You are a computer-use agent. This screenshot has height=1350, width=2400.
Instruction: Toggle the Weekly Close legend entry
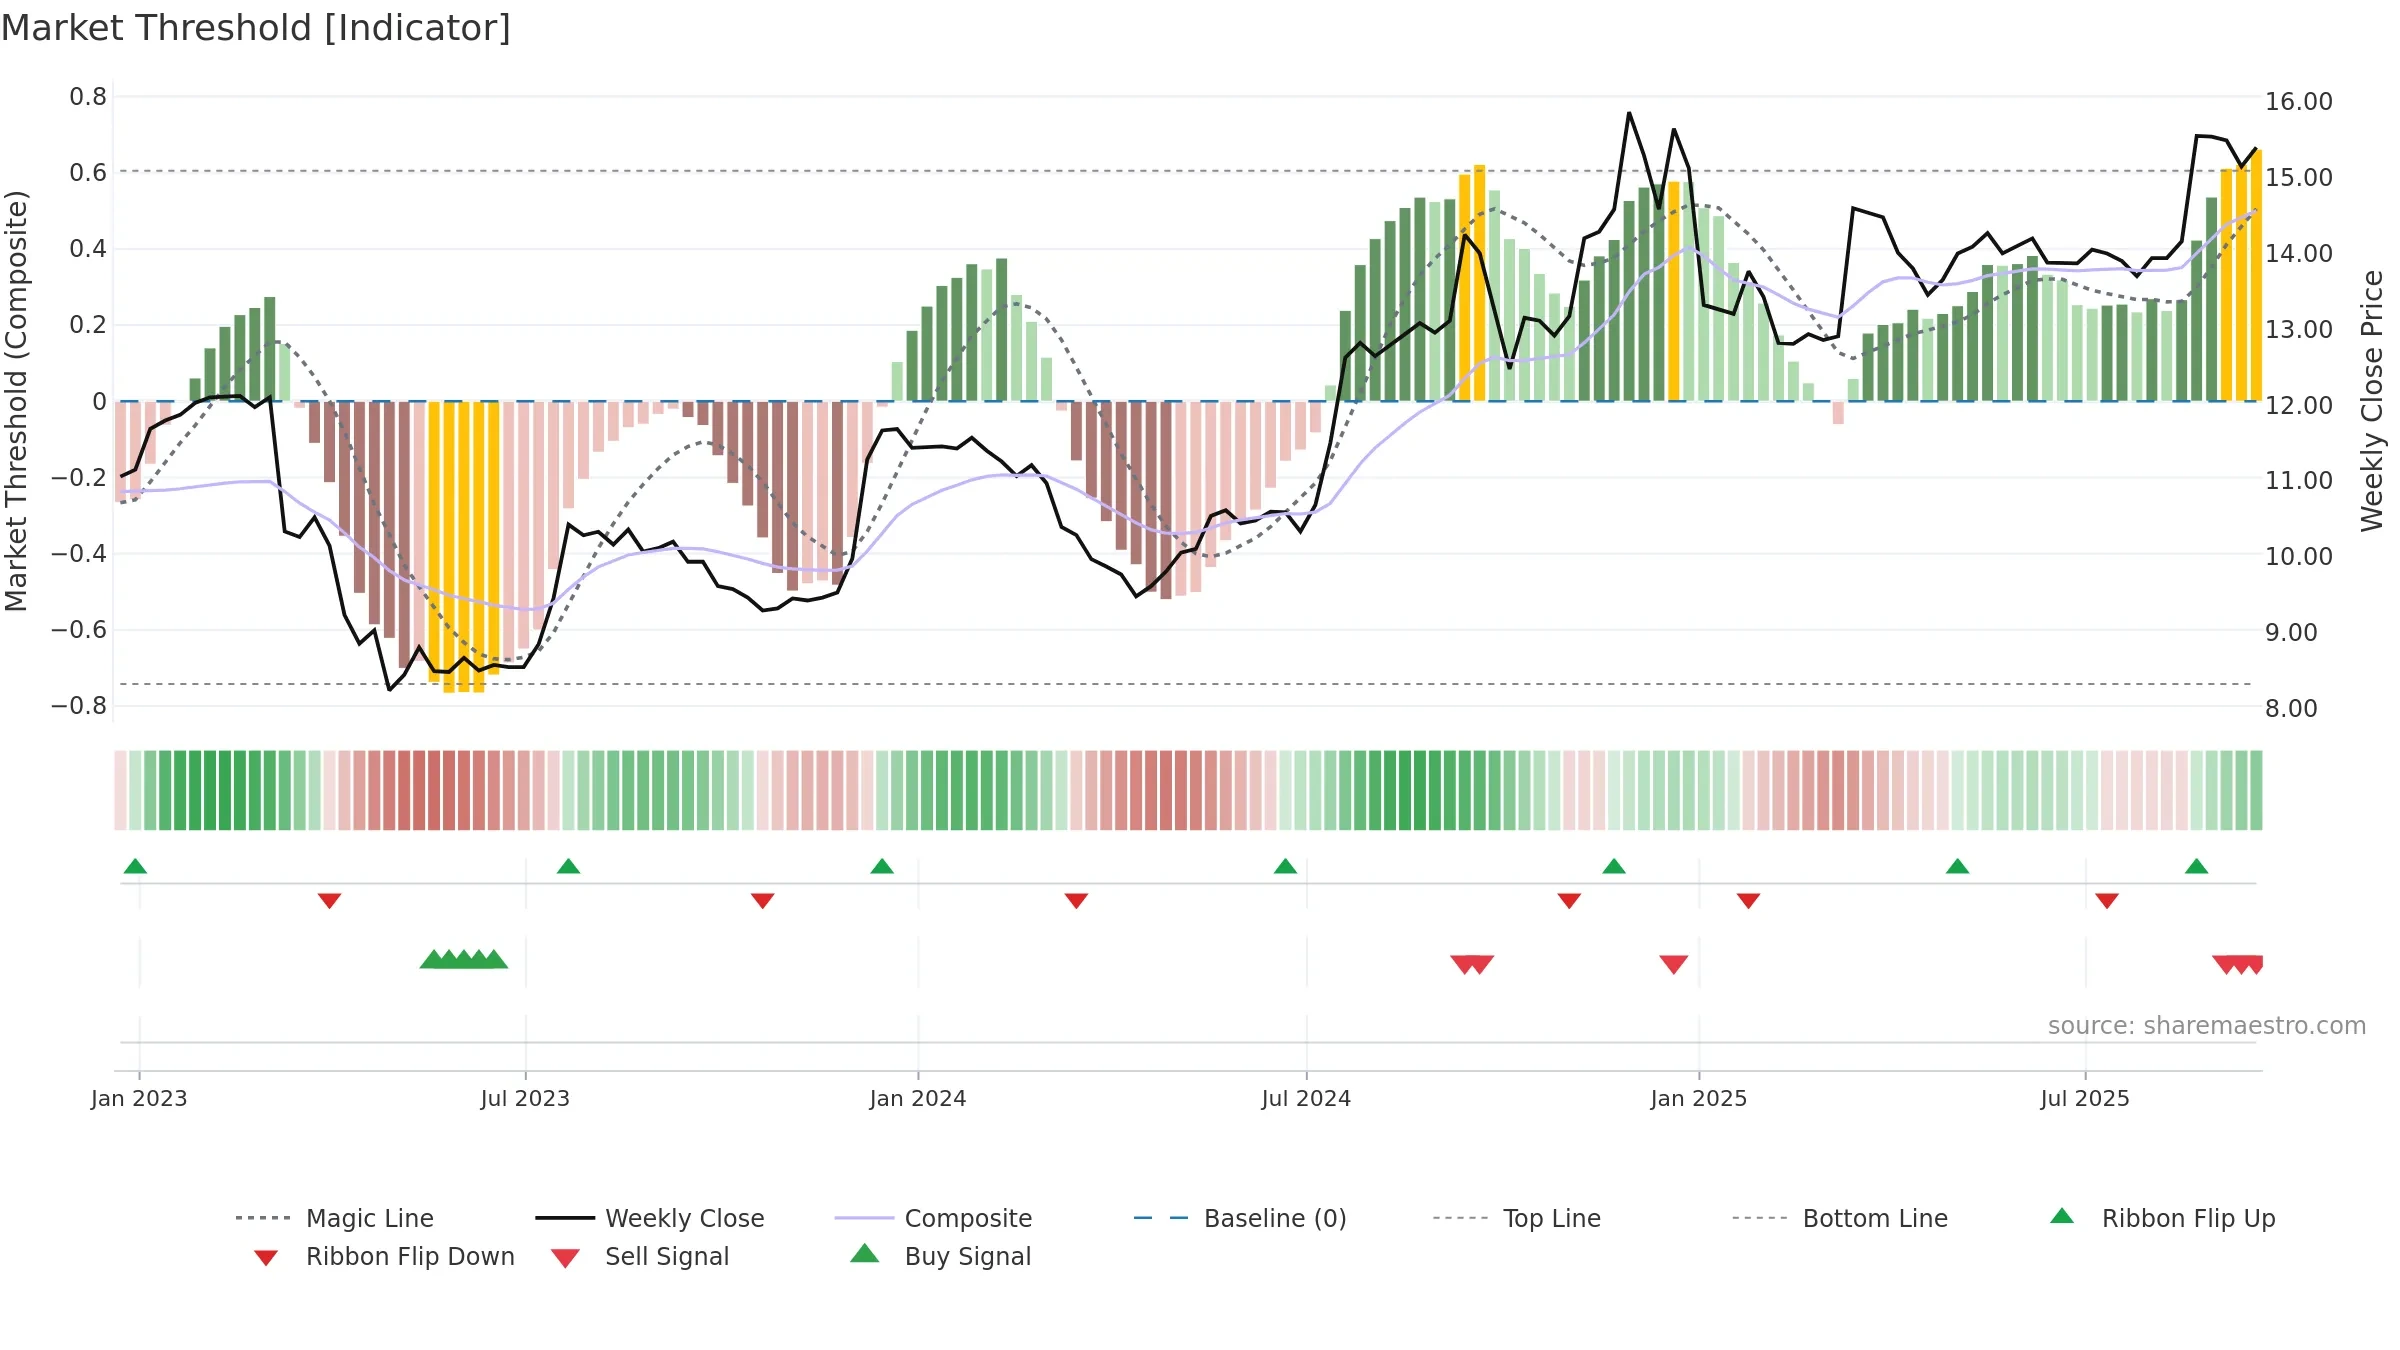tap(650, 1218)
